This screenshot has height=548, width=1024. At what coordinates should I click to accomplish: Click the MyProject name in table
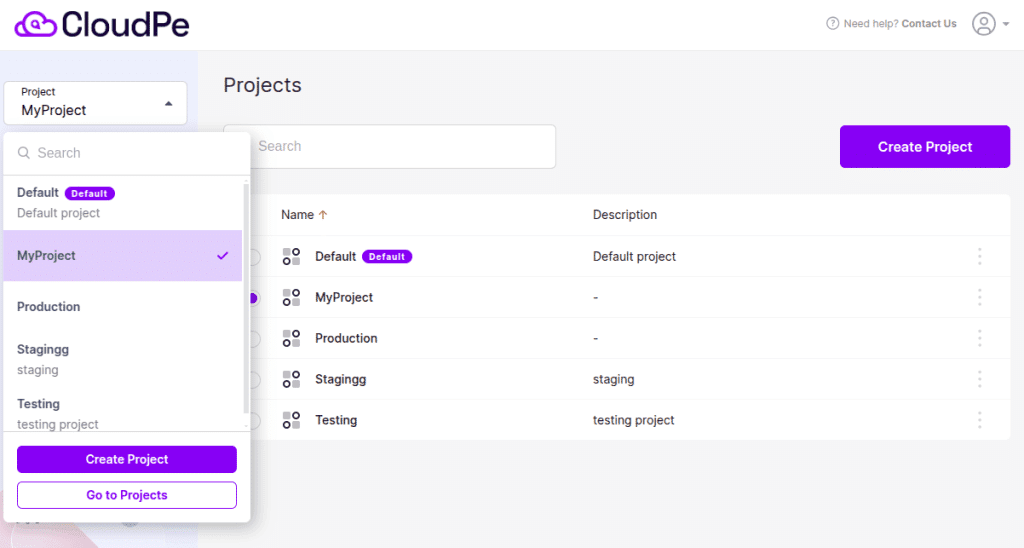click(x=344, y=297)
